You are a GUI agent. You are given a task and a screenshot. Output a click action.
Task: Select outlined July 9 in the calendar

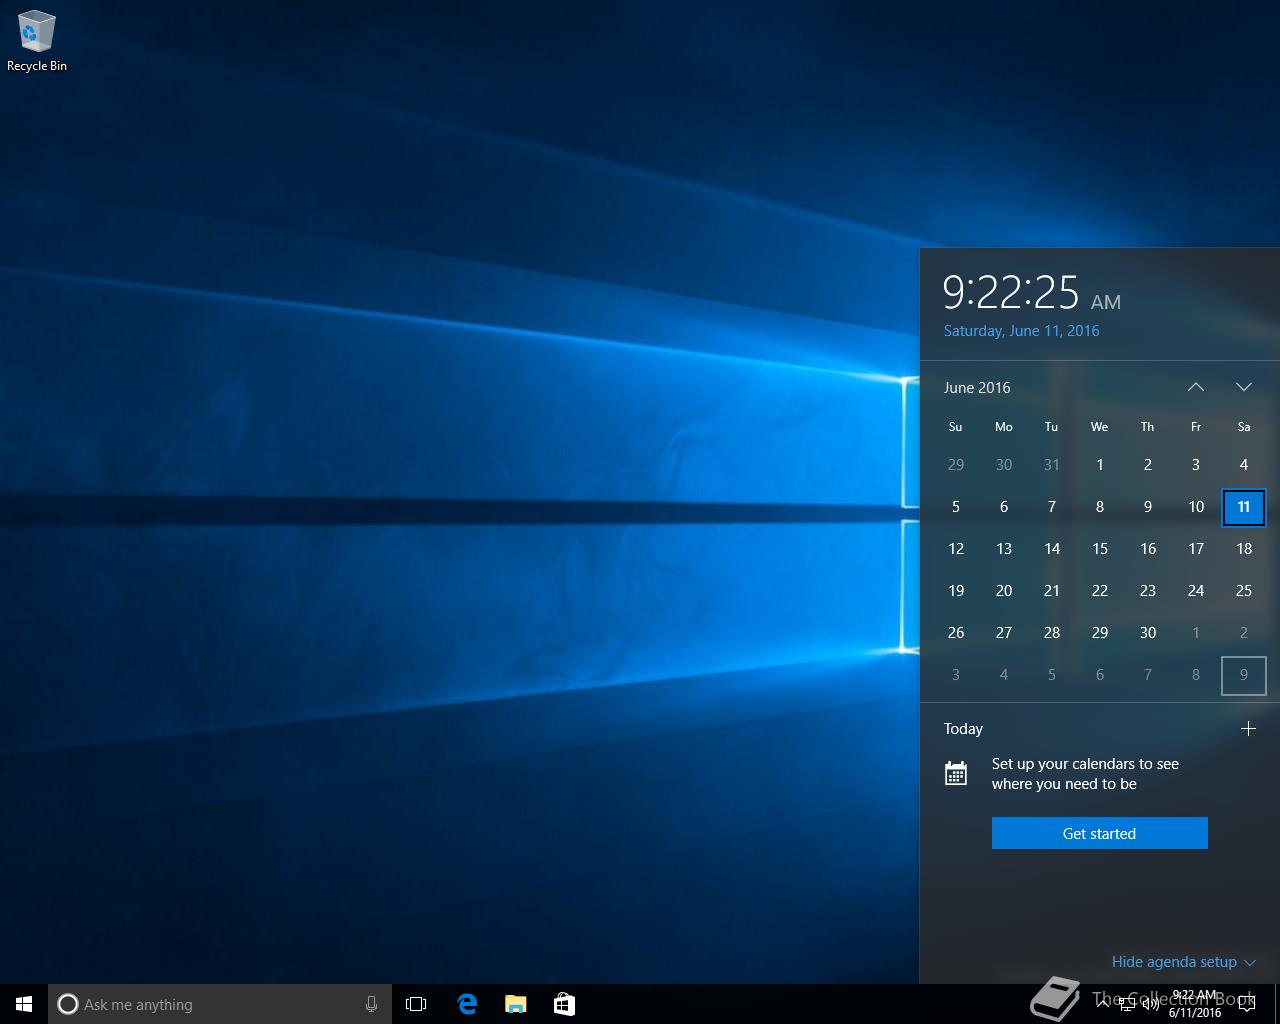point(1244,675)
